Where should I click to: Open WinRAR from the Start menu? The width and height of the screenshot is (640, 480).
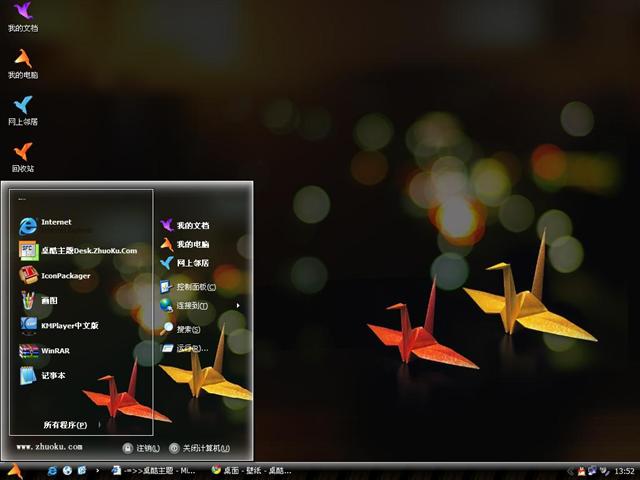[x=44, y=351]
